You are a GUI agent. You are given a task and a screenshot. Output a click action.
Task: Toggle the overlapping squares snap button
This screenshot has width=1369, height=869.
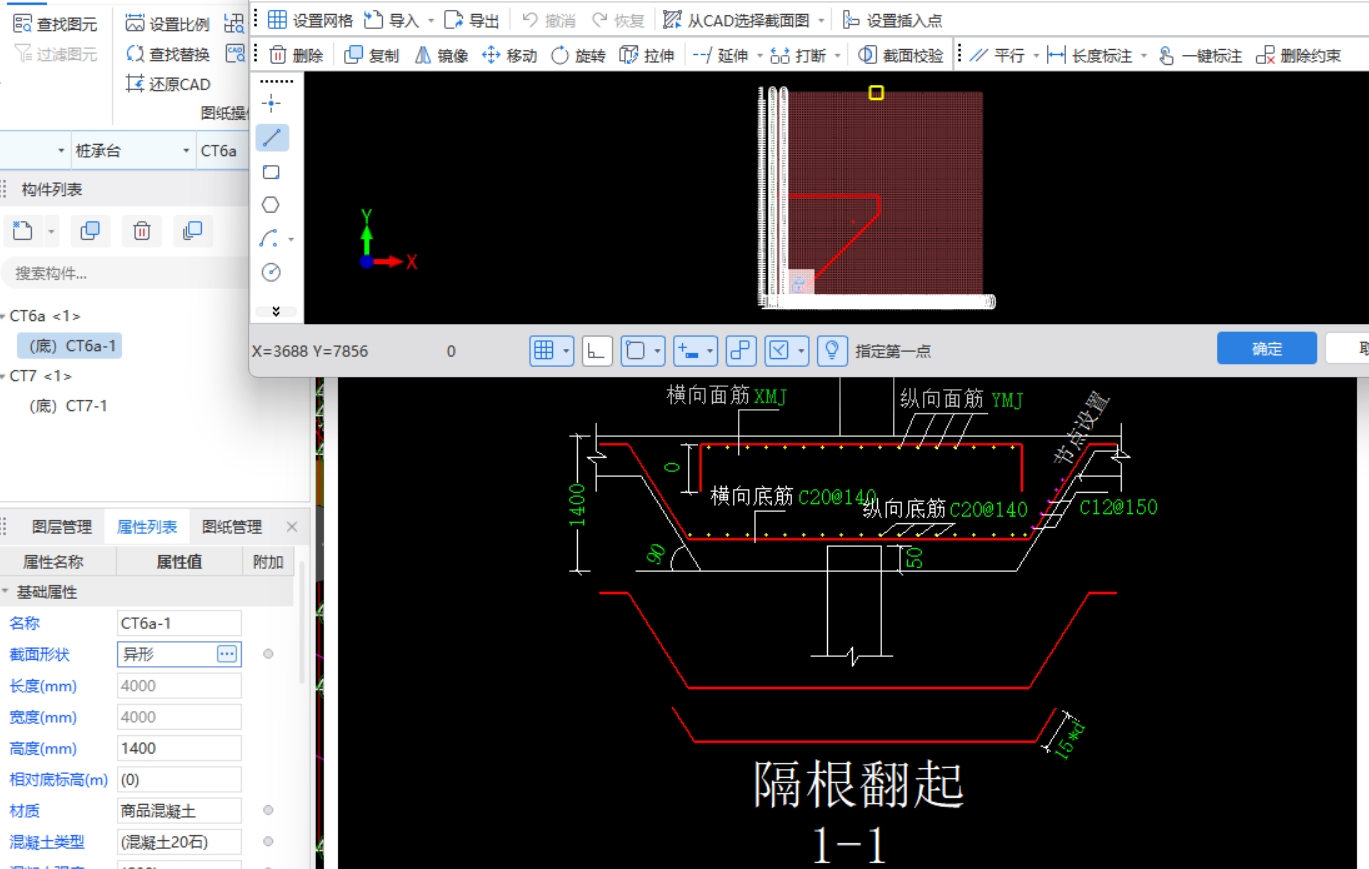coord(741,350)
